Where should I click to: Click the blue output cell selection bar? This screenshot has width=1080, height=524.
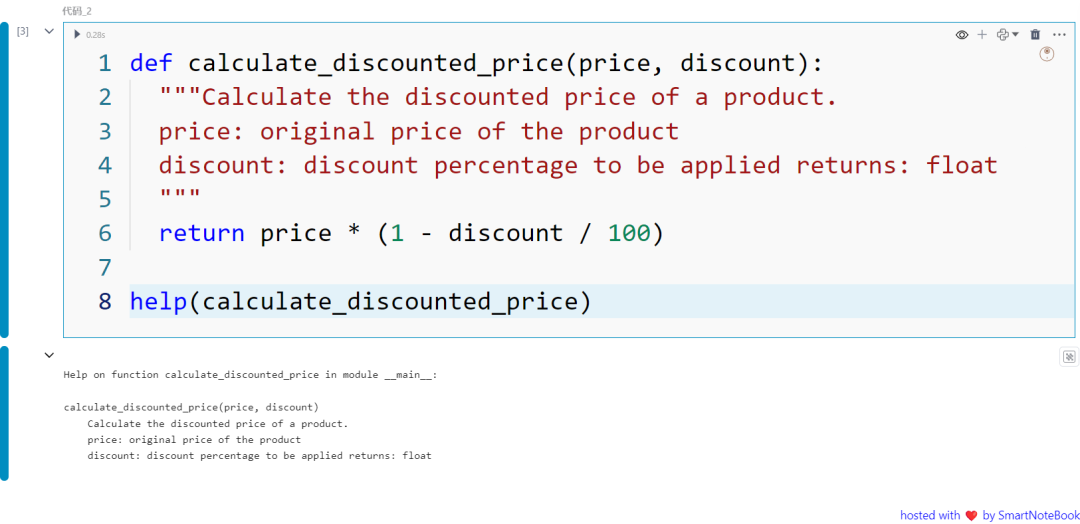pos(4,412)
